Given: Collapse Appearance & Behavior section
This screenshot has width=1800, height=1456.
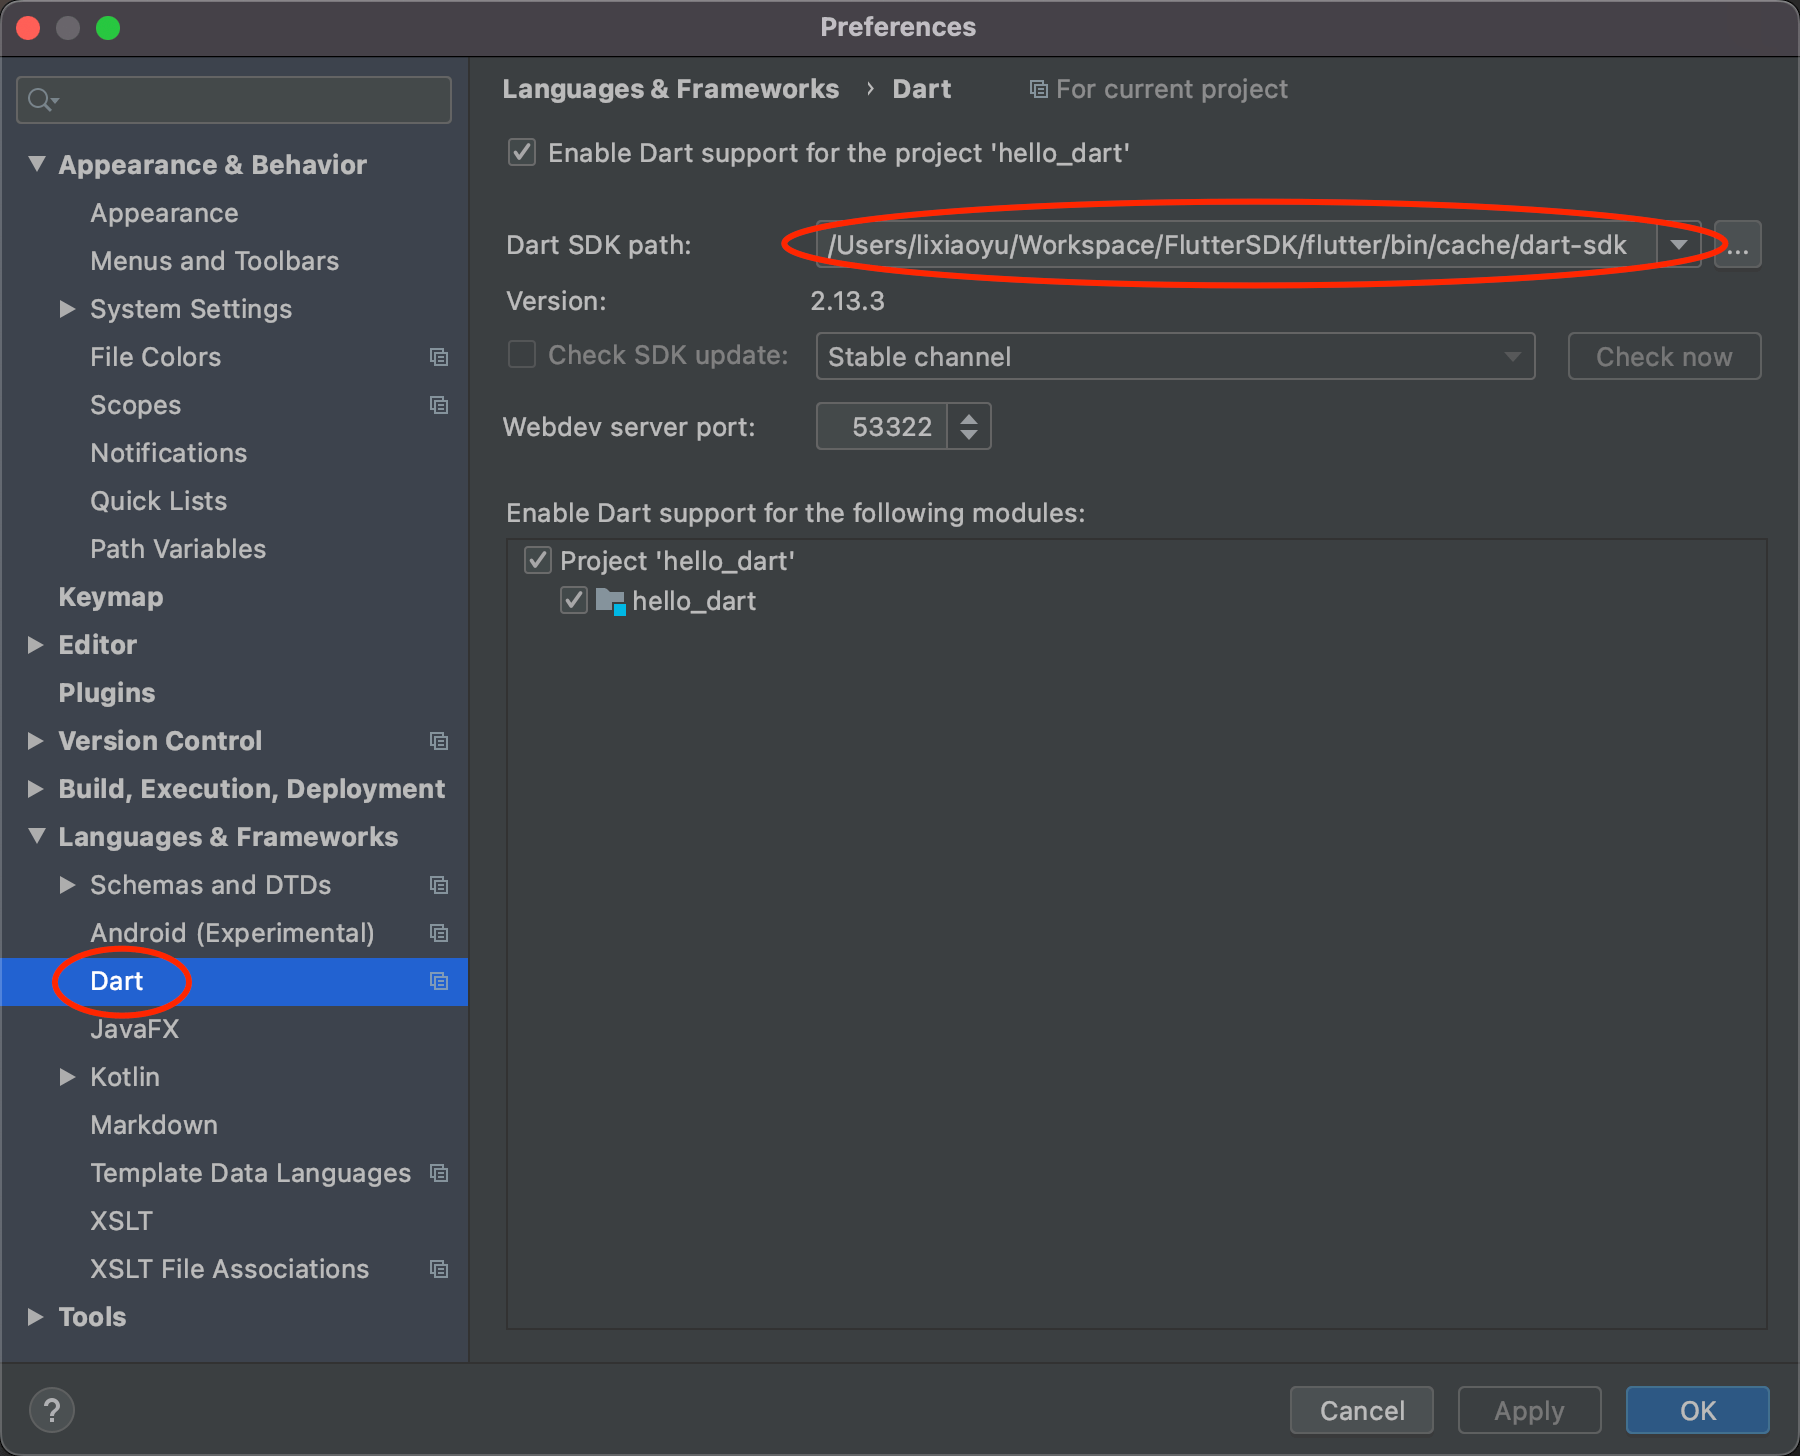Looking at the screenshot, I should tap(37, 164).
